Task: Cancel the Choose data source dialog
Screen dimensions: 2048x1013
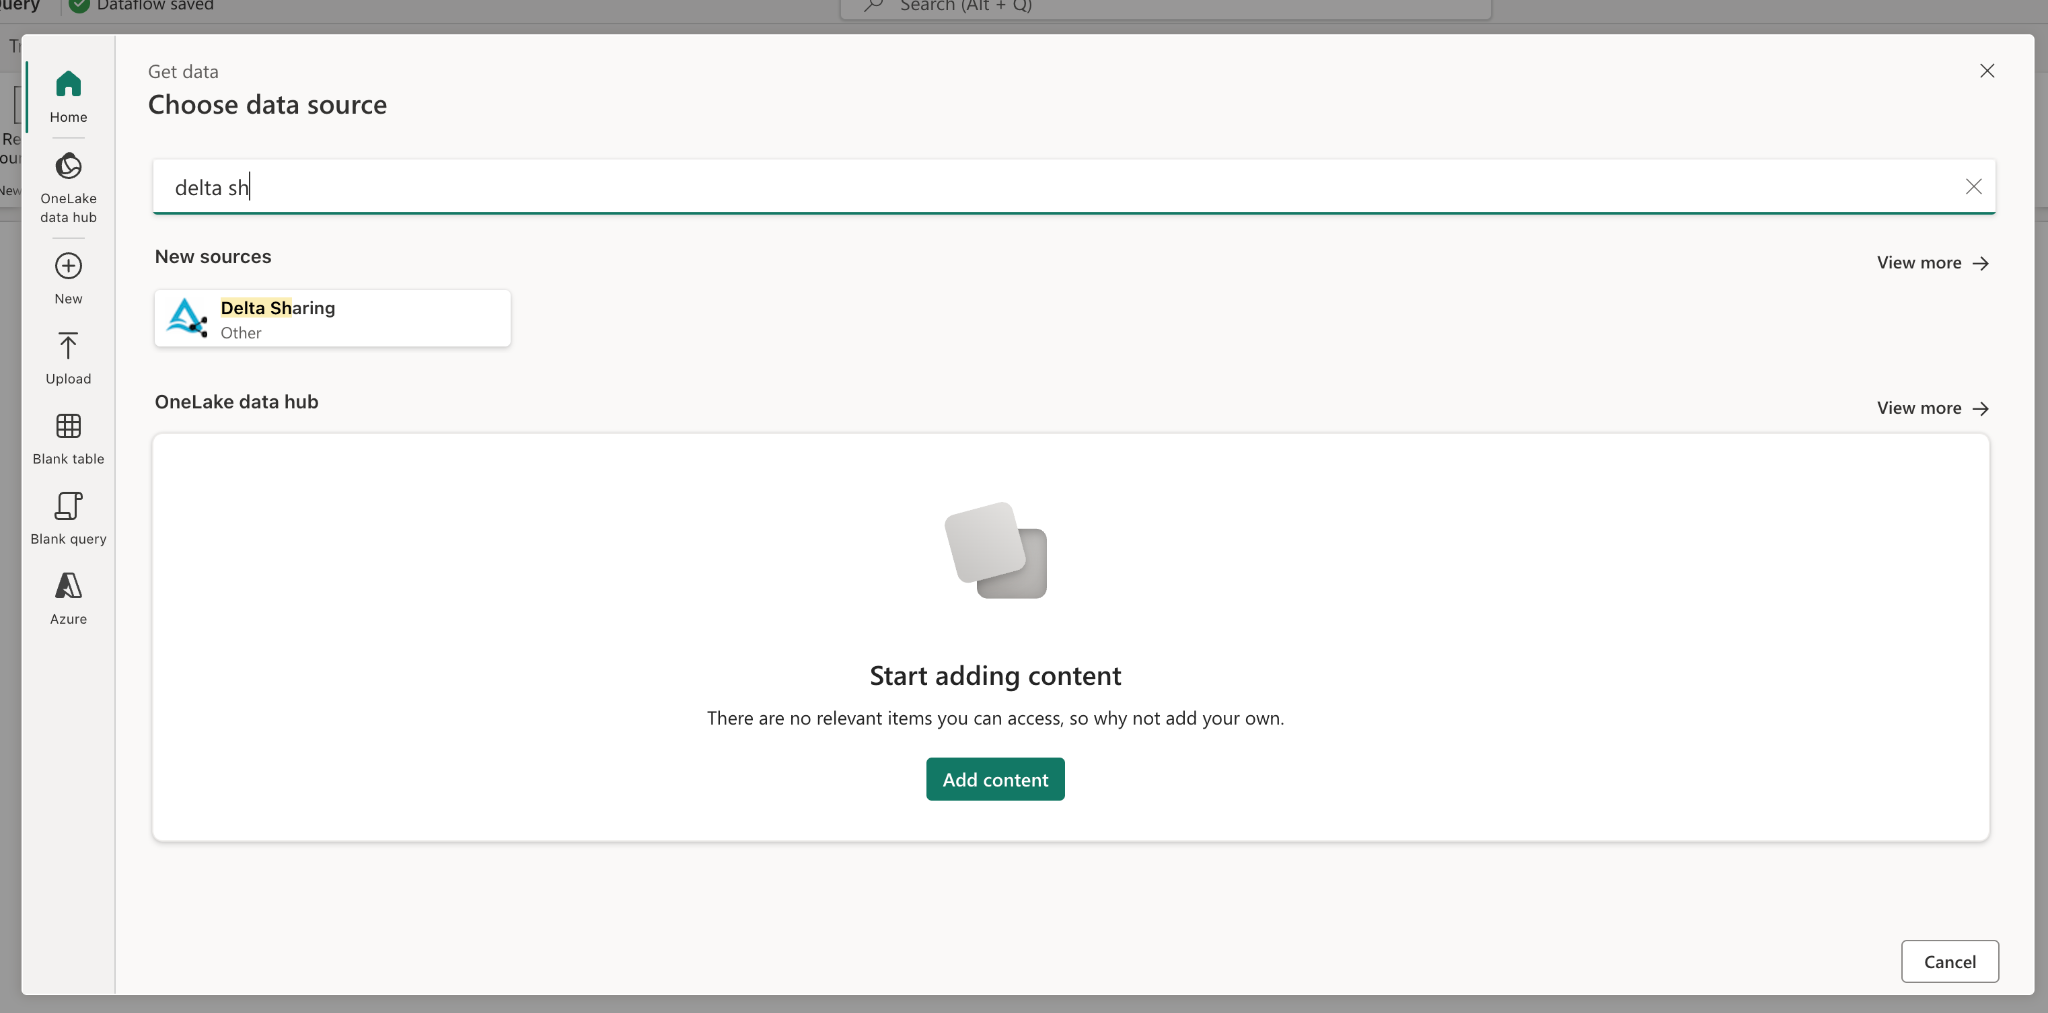Action: coord(1949,961)
